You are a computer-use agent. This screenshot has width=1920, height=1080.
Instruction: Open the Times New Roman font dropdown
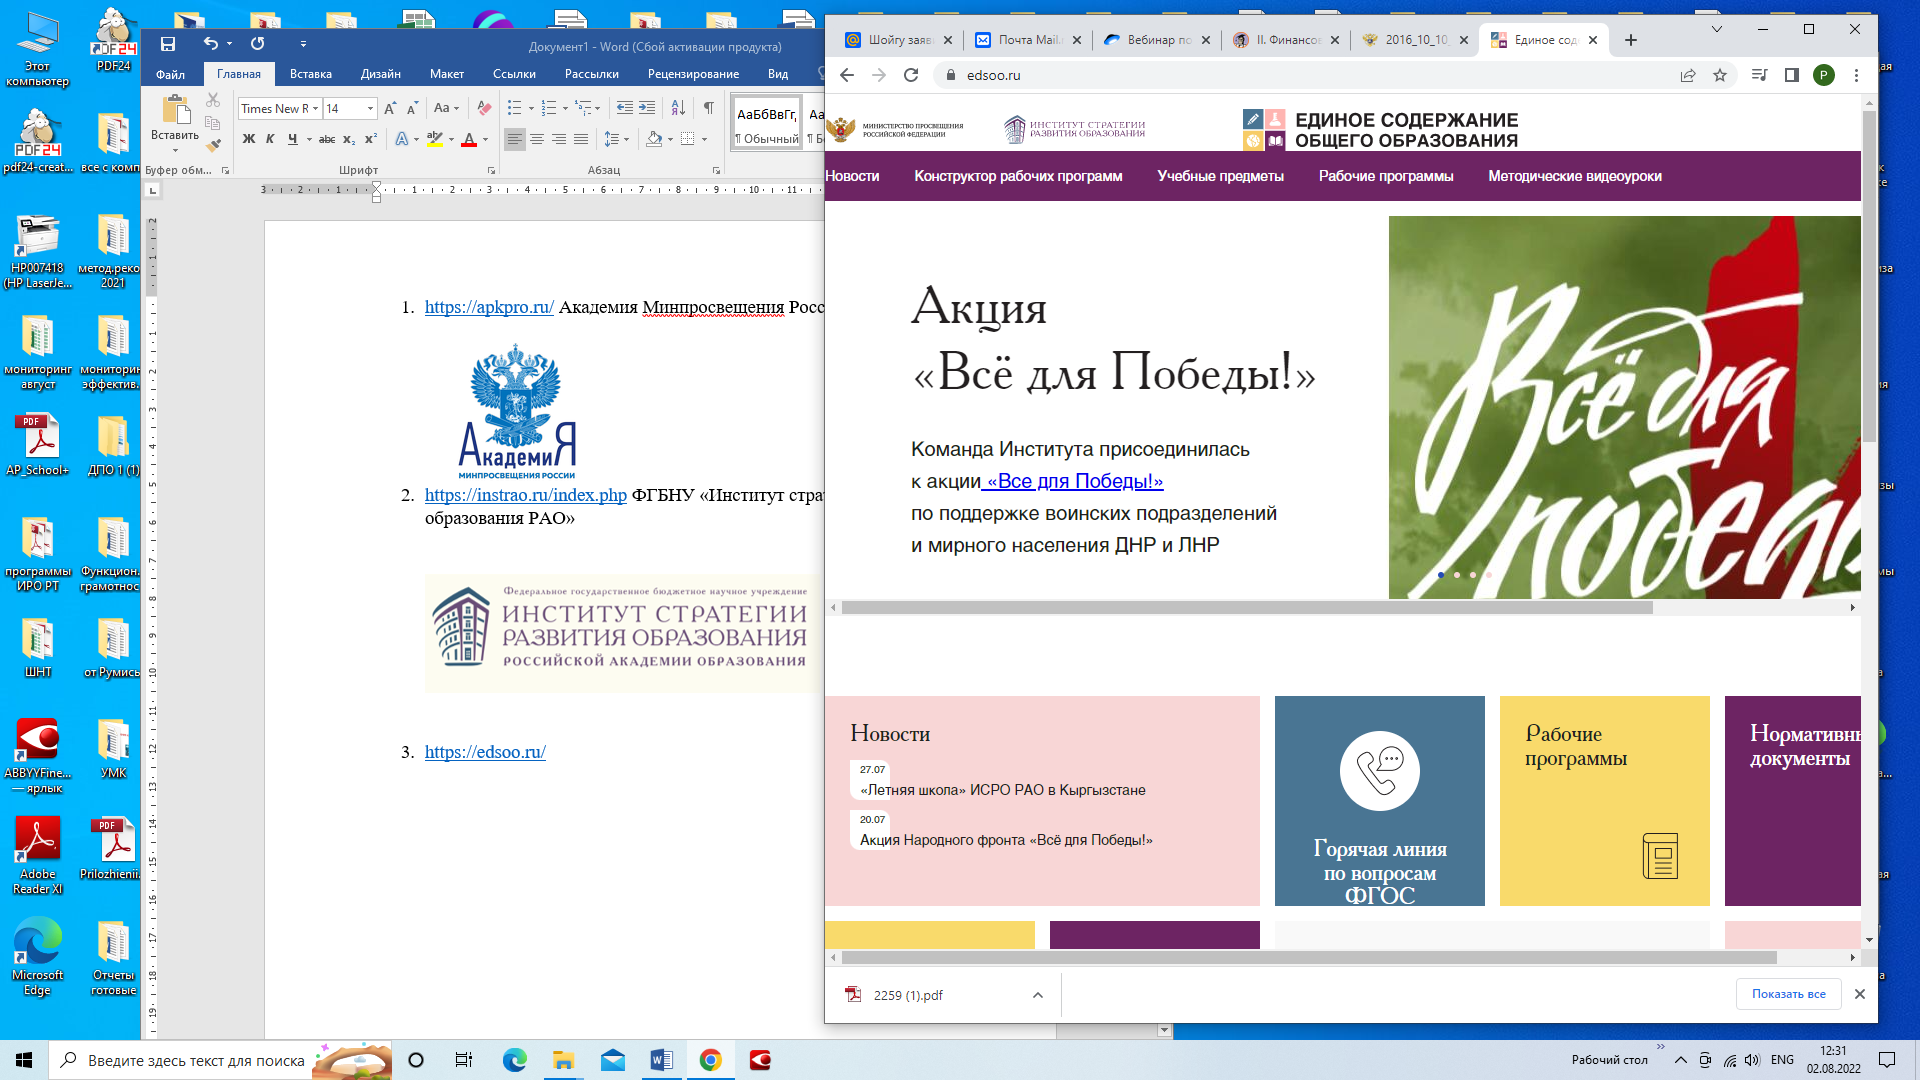click(x=315, y=108)
